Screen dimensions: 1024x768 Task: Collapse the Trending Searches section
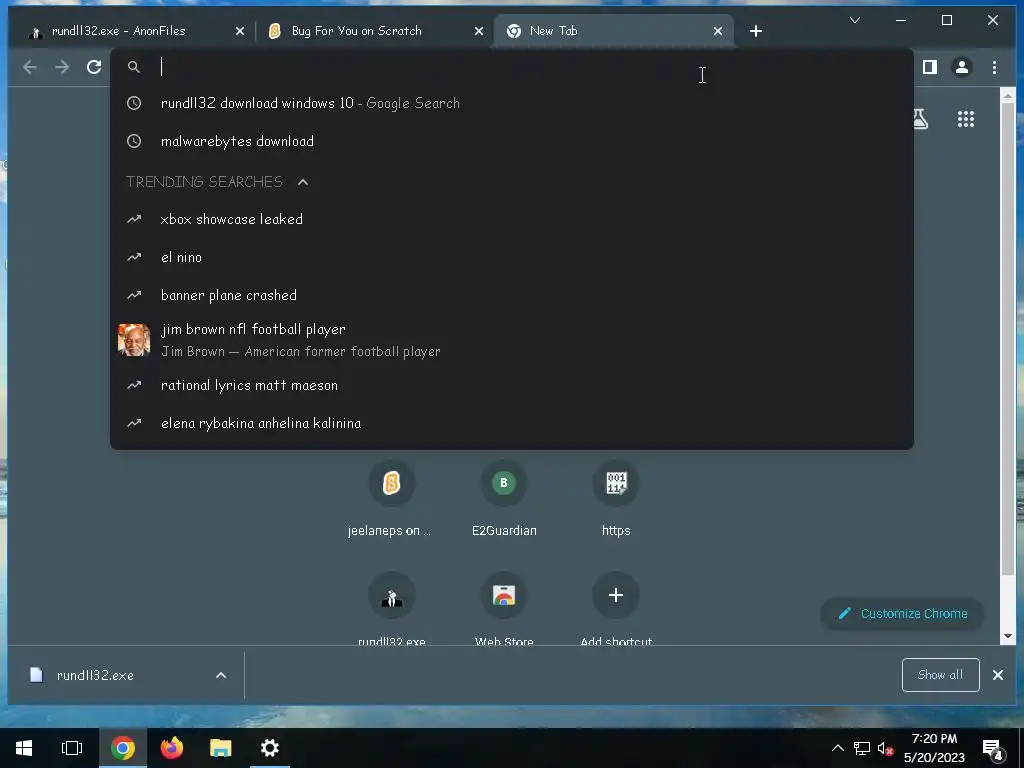[302, 182]
